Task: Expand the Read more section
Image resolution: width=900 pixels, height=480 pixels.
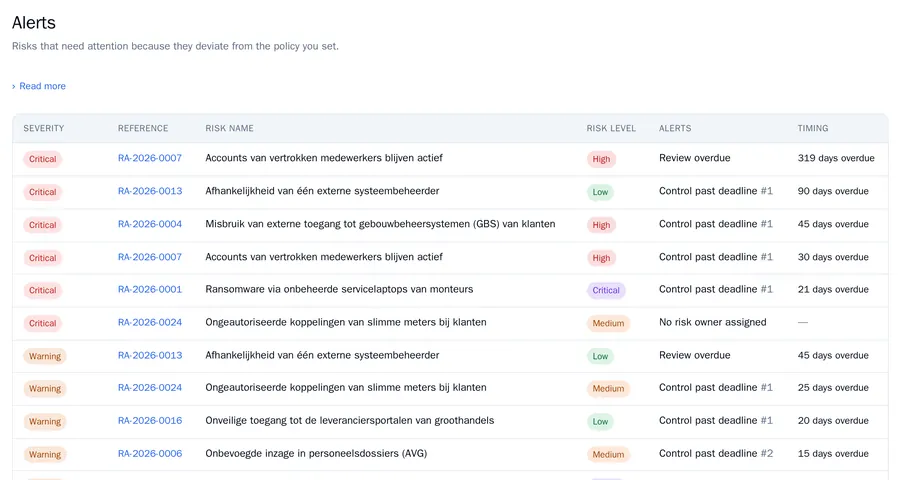Action: tap(38, 86)
